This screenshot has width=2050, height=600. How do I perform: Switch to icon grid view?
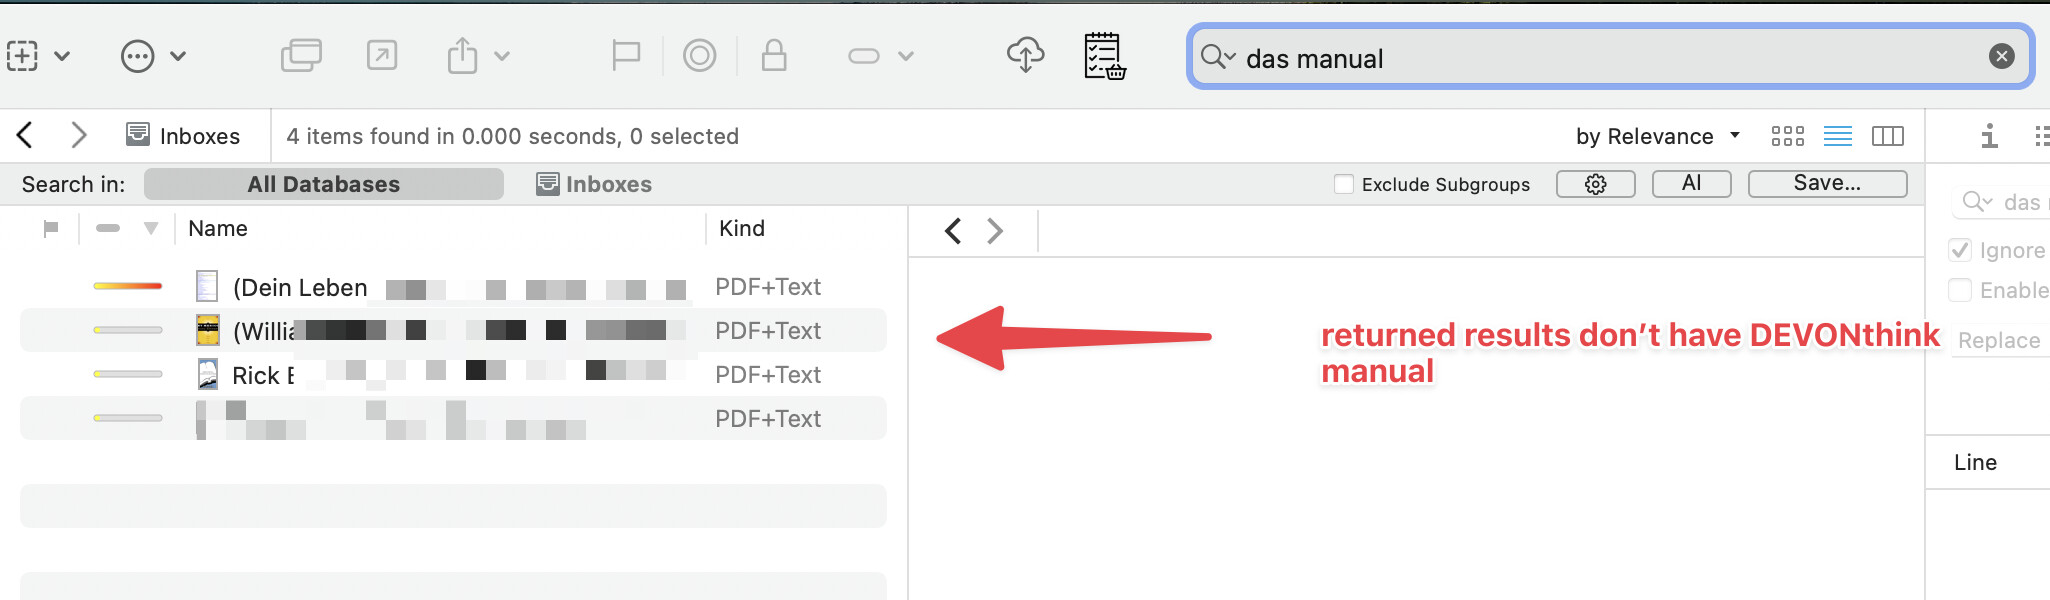(1787, 136)
